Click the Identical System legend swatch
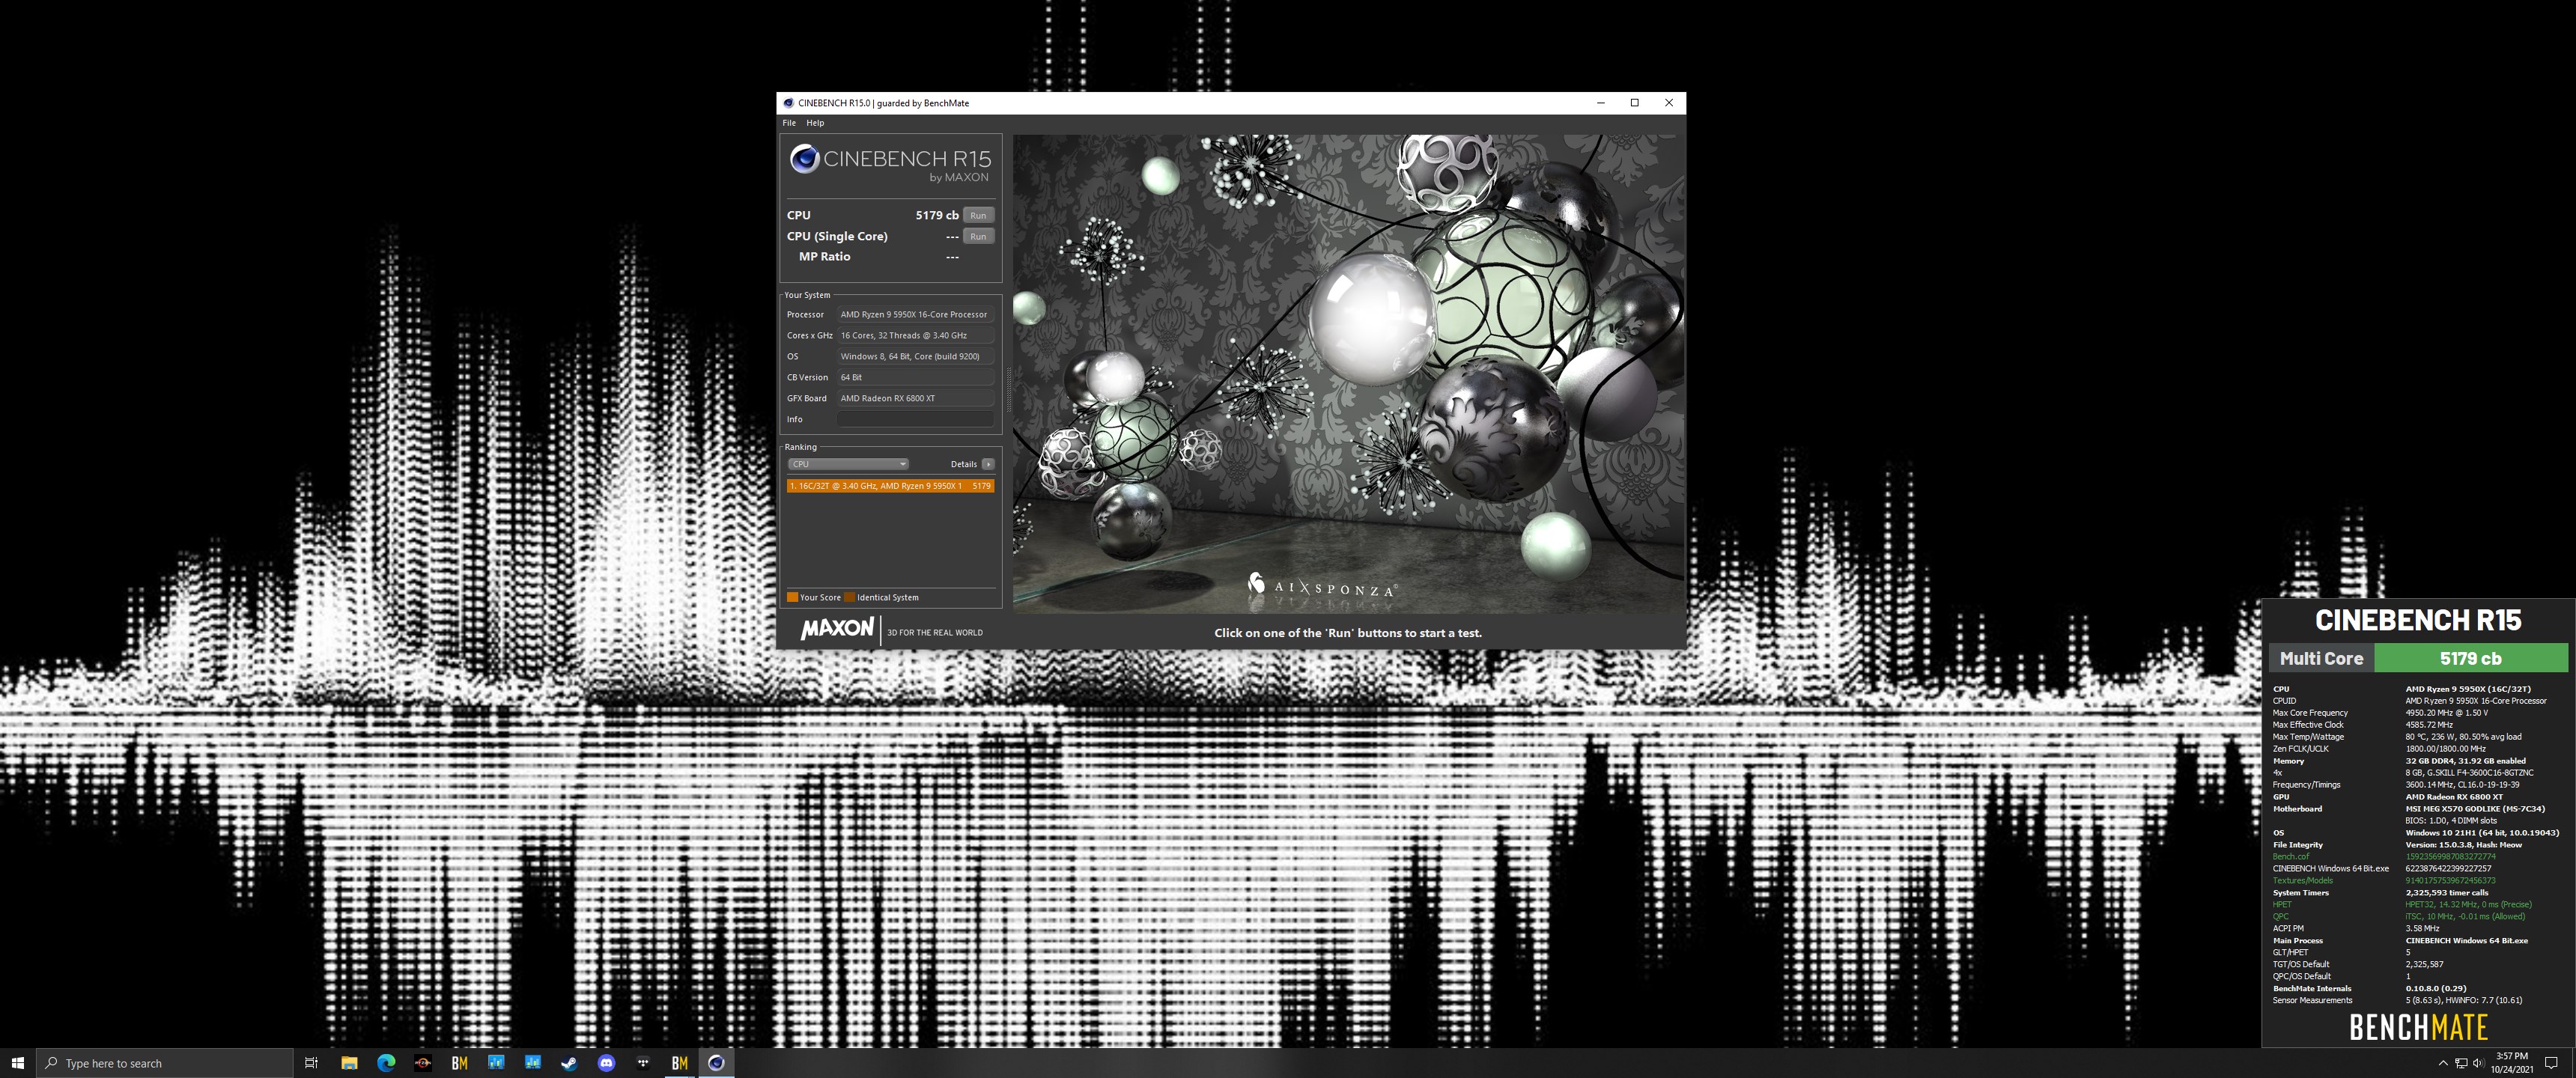Screen dimensions: 2576x1078 tap(849, 597)
